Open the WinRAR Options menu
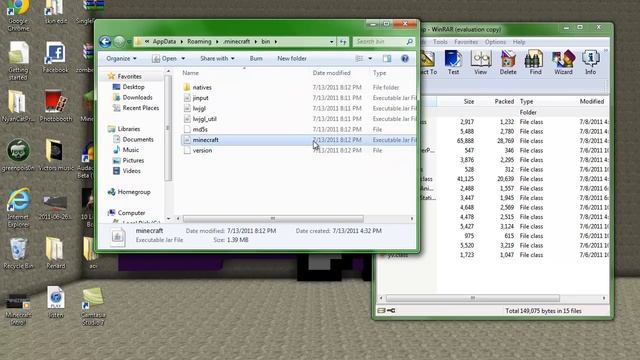The height and width of the screenshot is (360, 640). click(x=495, y=42)
